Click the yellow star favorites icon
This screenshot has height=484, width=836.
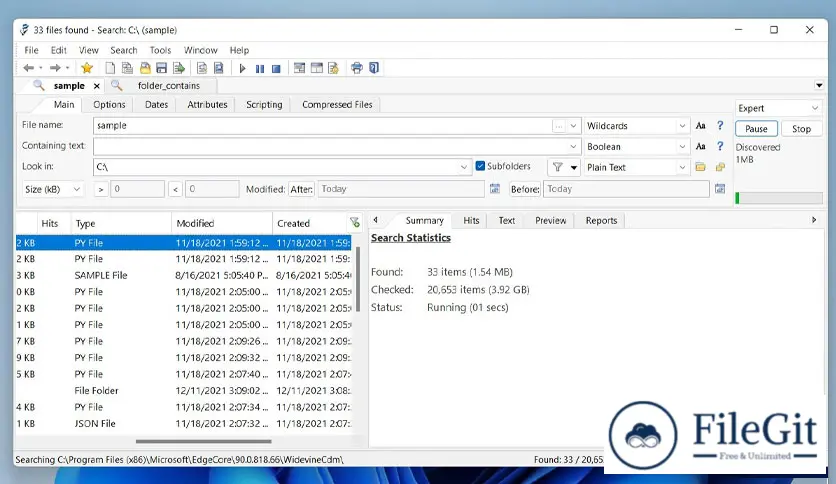(x=87, y=68)
